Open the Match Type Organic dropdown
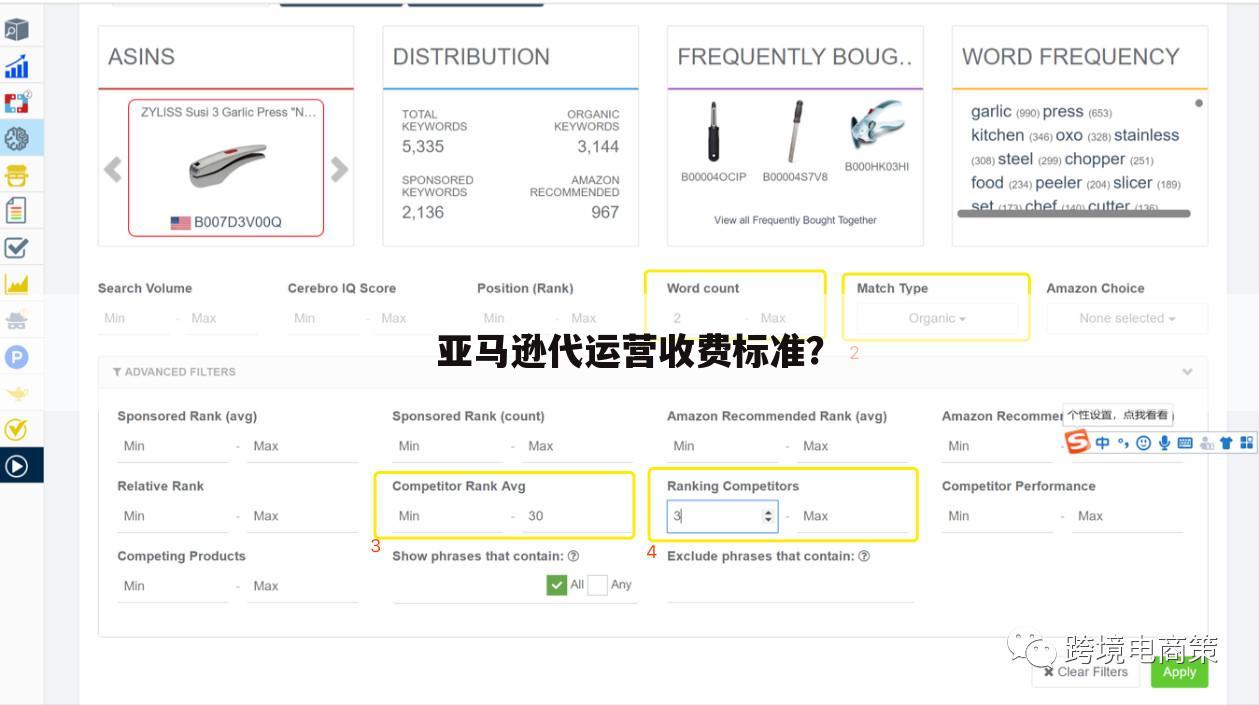This screenshot has height=705, width=1259. pyautogui.click(x=936, y=318)
